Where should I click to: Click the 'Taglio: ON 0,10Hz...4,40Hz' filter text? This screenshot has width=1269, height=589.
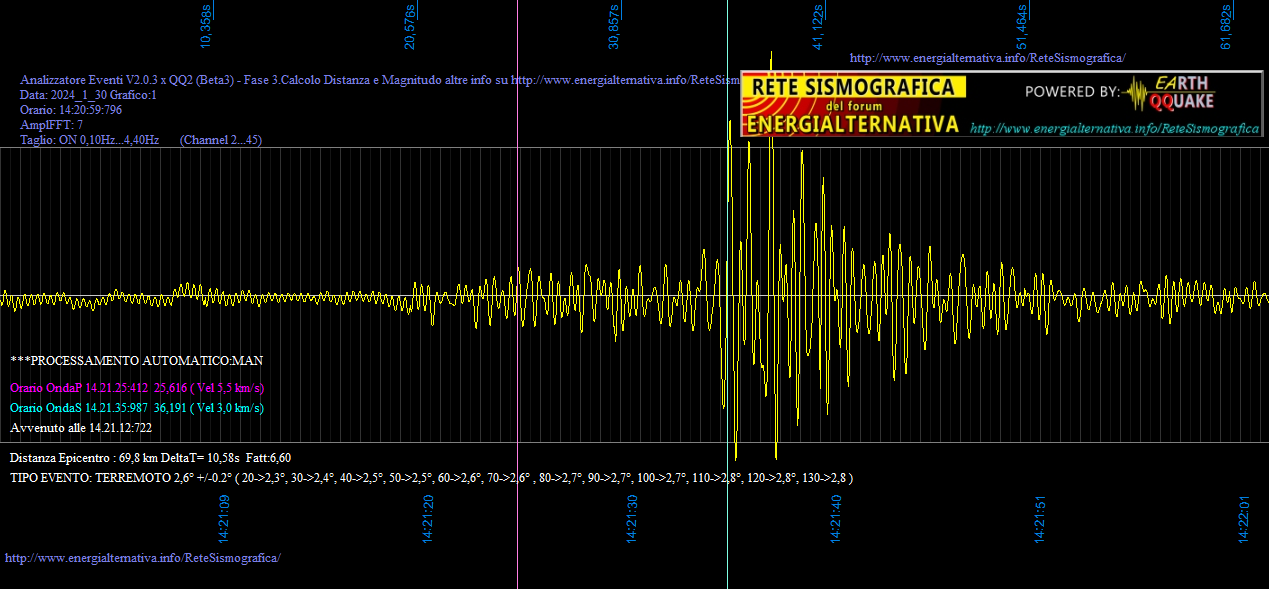point(90,140)
